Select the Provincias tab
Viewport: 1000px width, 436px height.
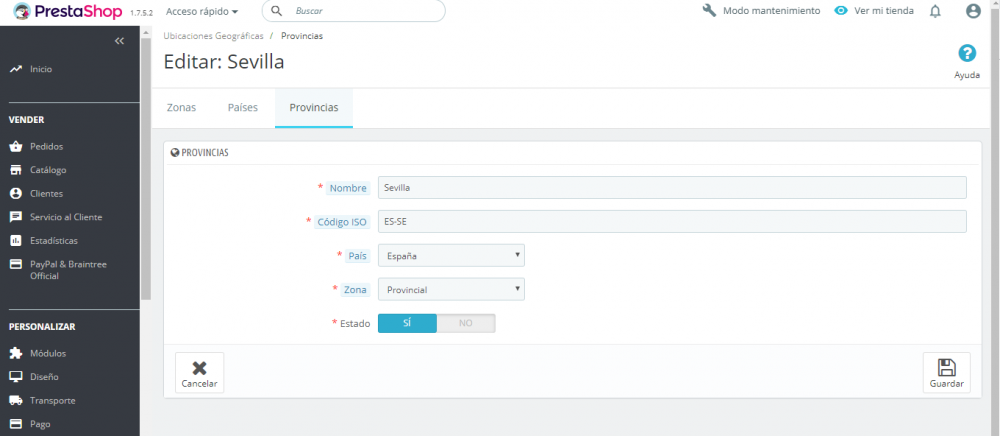pyautogui.click(x=314, y=108)
